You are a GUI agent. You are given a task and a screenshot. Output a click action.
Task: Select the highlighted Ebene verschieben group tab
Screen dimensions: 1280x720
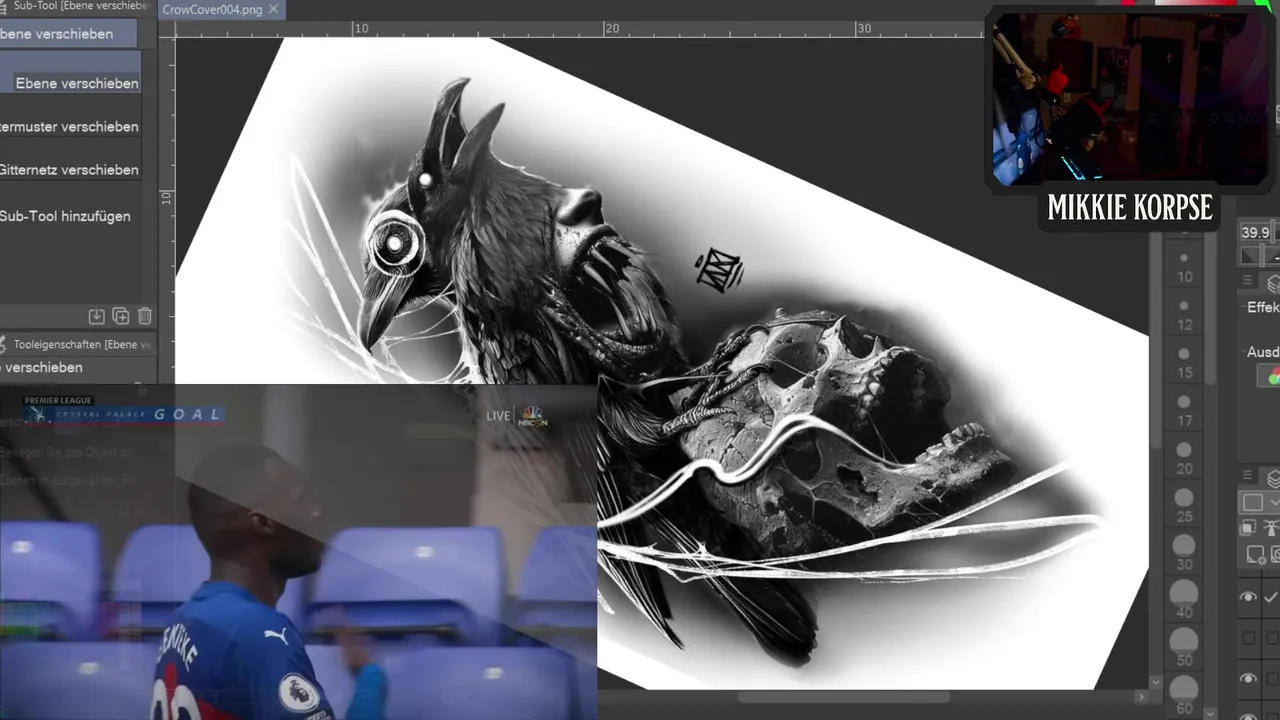click(x=68, y=34)
